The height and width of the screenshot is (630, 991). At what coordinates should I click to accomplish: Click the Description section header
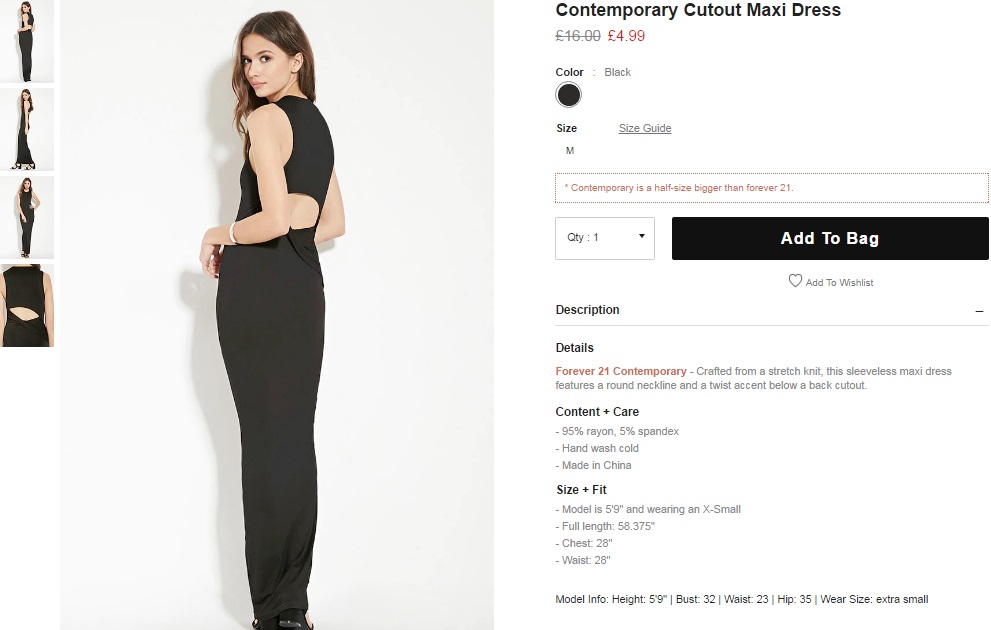pos(588,310)
